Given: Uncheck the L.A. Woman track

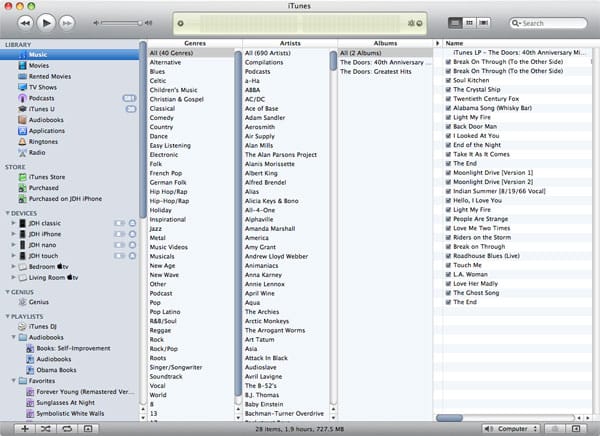Looking at the screenshot, I should [448, 274].
